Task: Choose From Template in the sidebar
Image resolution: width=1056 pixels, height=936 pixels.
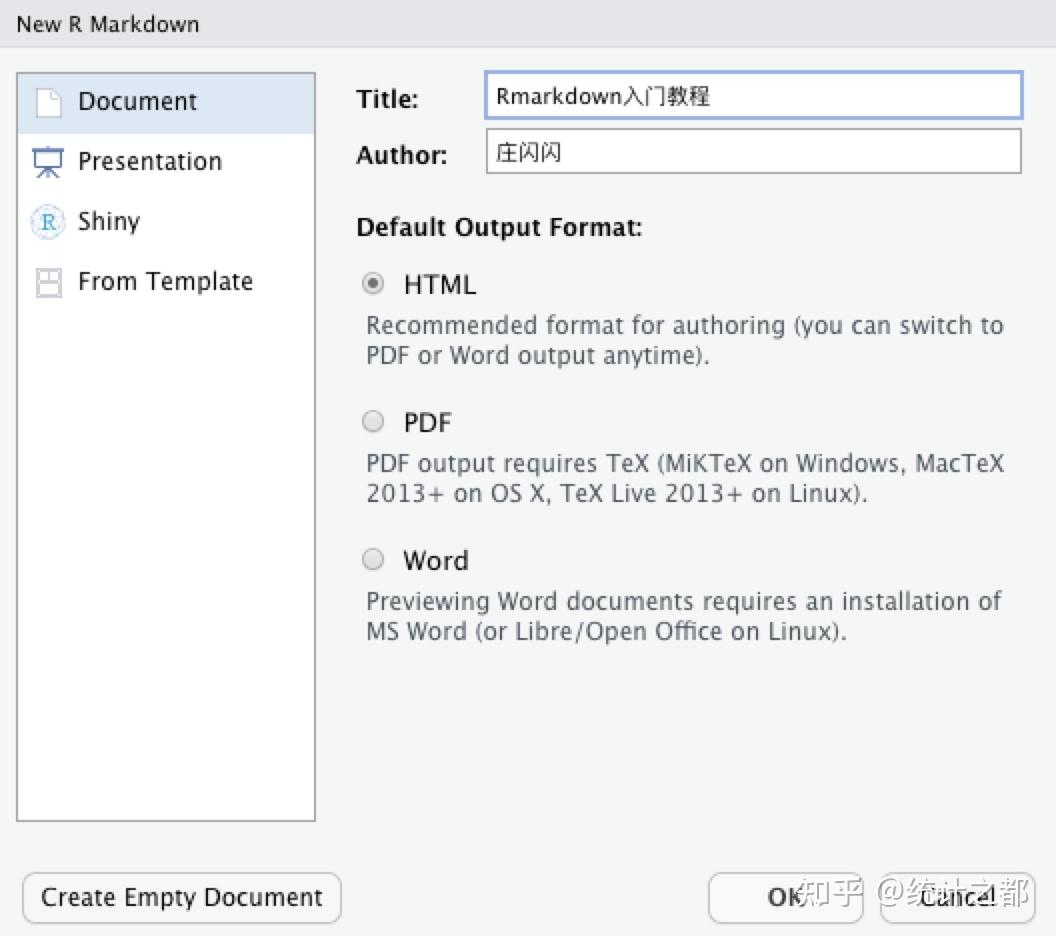Action: 165,282
